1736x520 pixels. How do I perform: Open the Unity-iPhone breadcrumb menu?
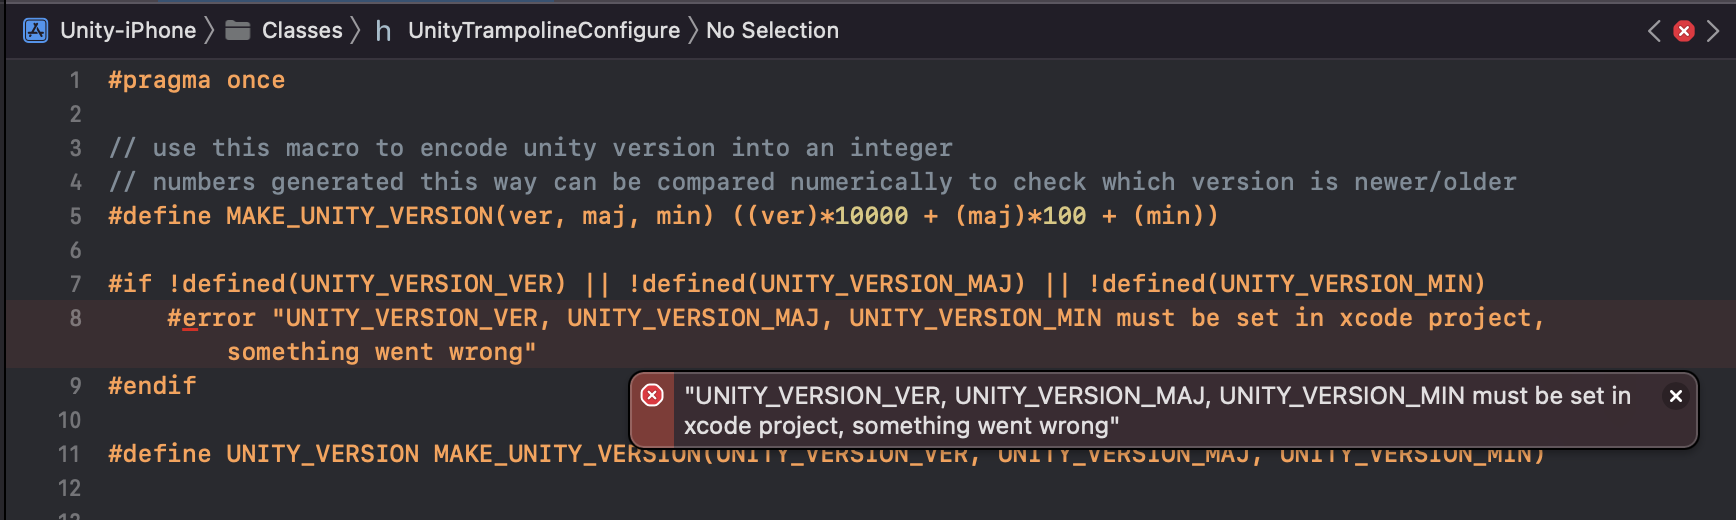pyautogui.click(x=128, y=31)
